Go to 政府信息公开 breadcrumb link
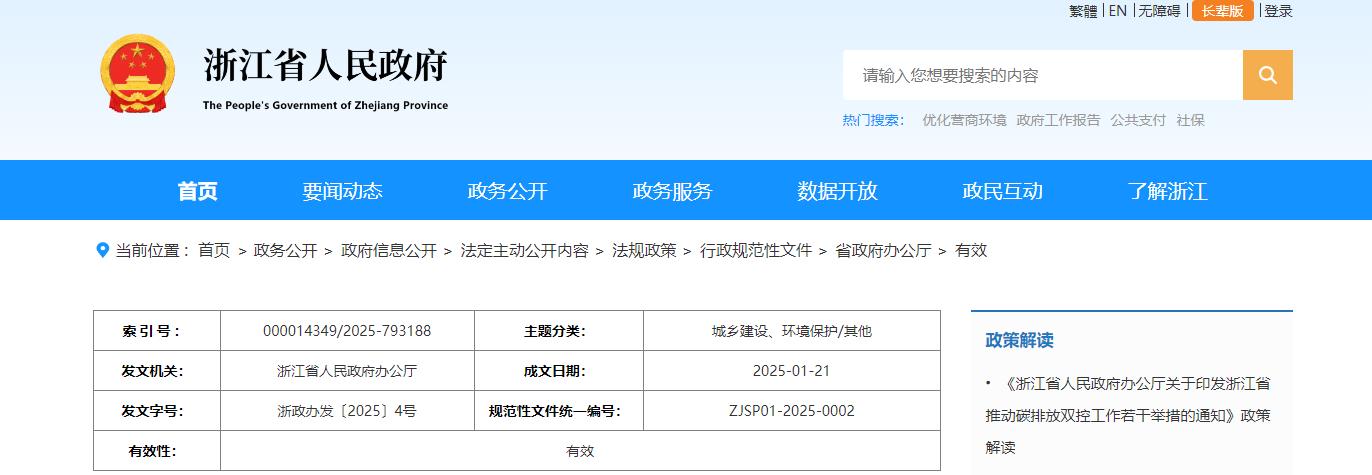The image size is (1372, 475). click(389, 250)
